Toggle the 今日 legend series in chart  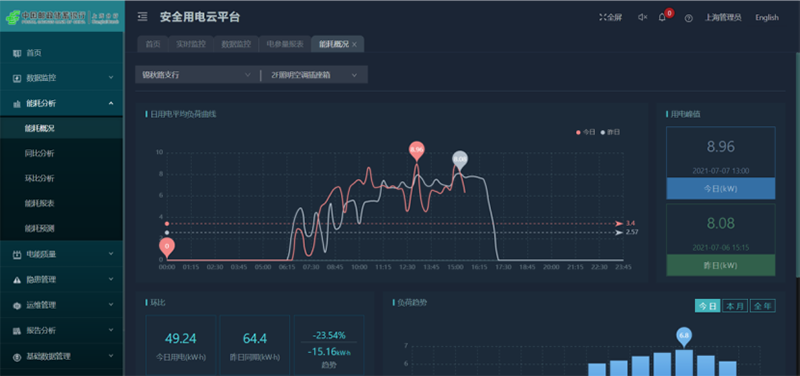(586, 132)
